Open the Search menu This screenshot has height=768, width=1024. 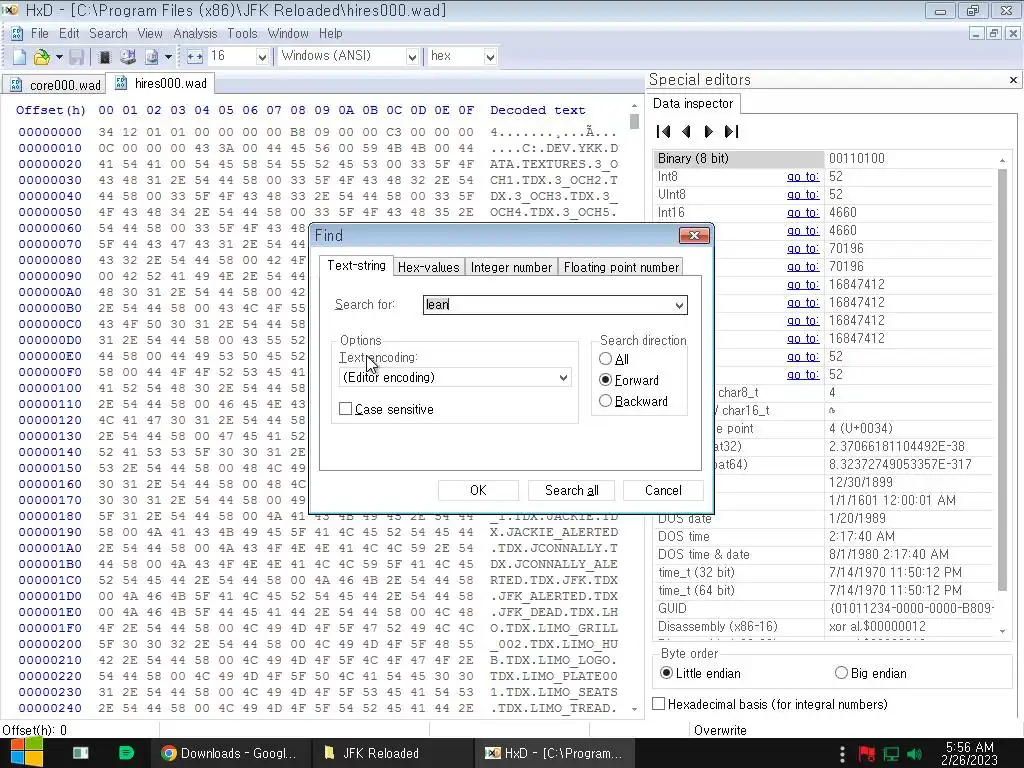108,33
